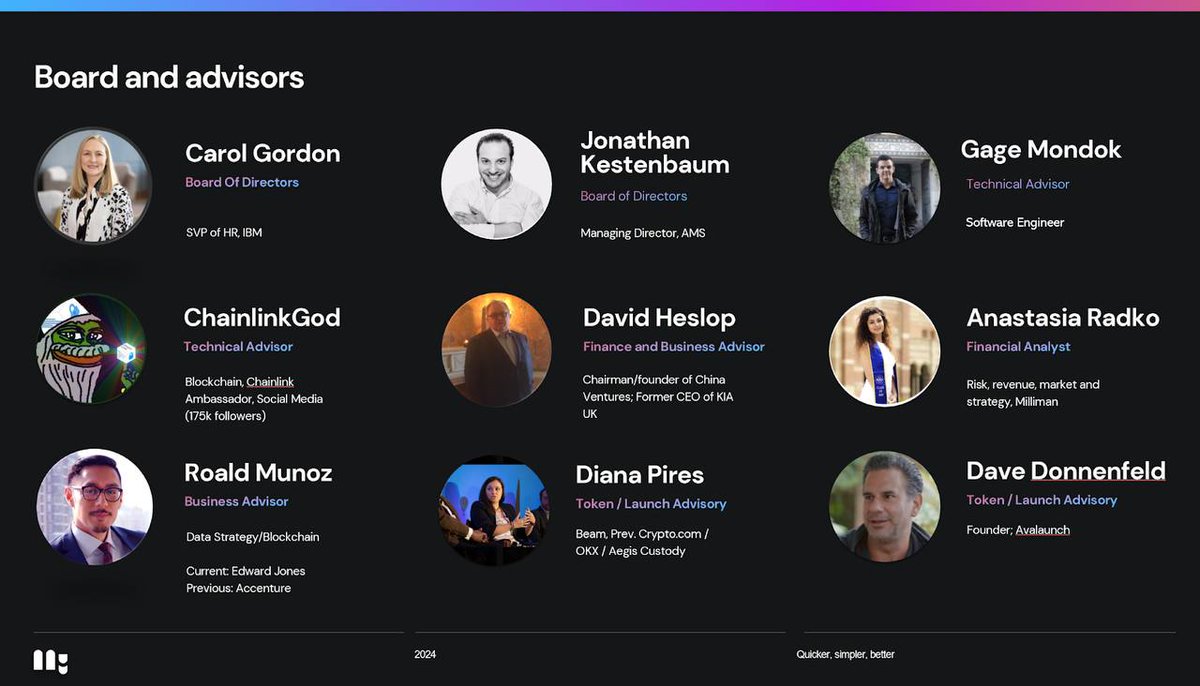Click the 'Board and advisors' heading

(x=169, y=77)
